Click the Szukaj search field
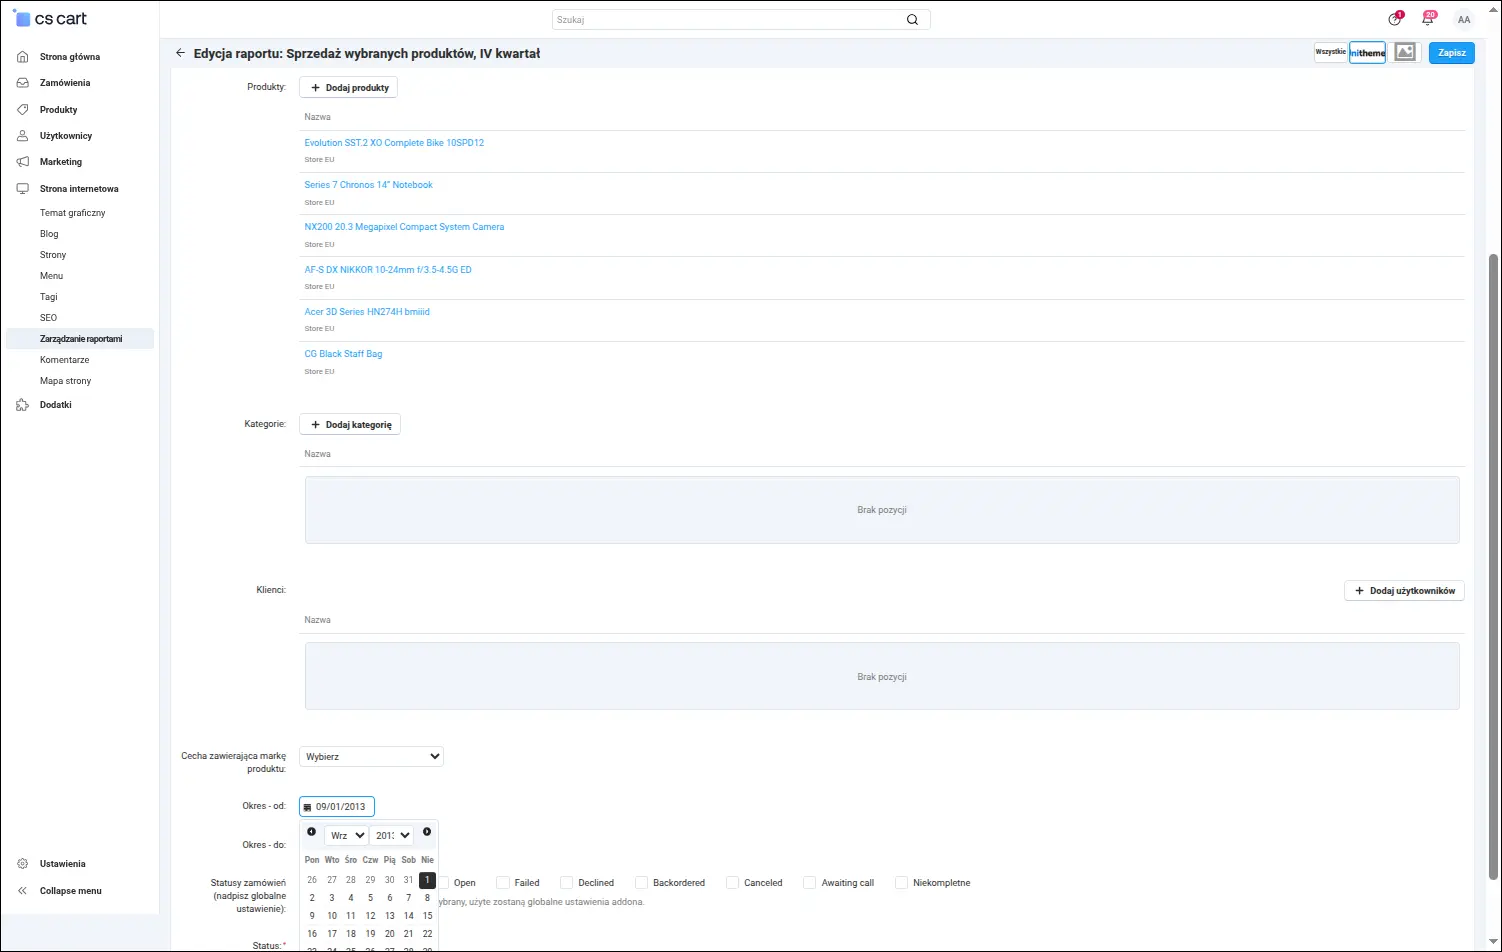This screenshot has width=1502, height=952. [x=741, y=20]
